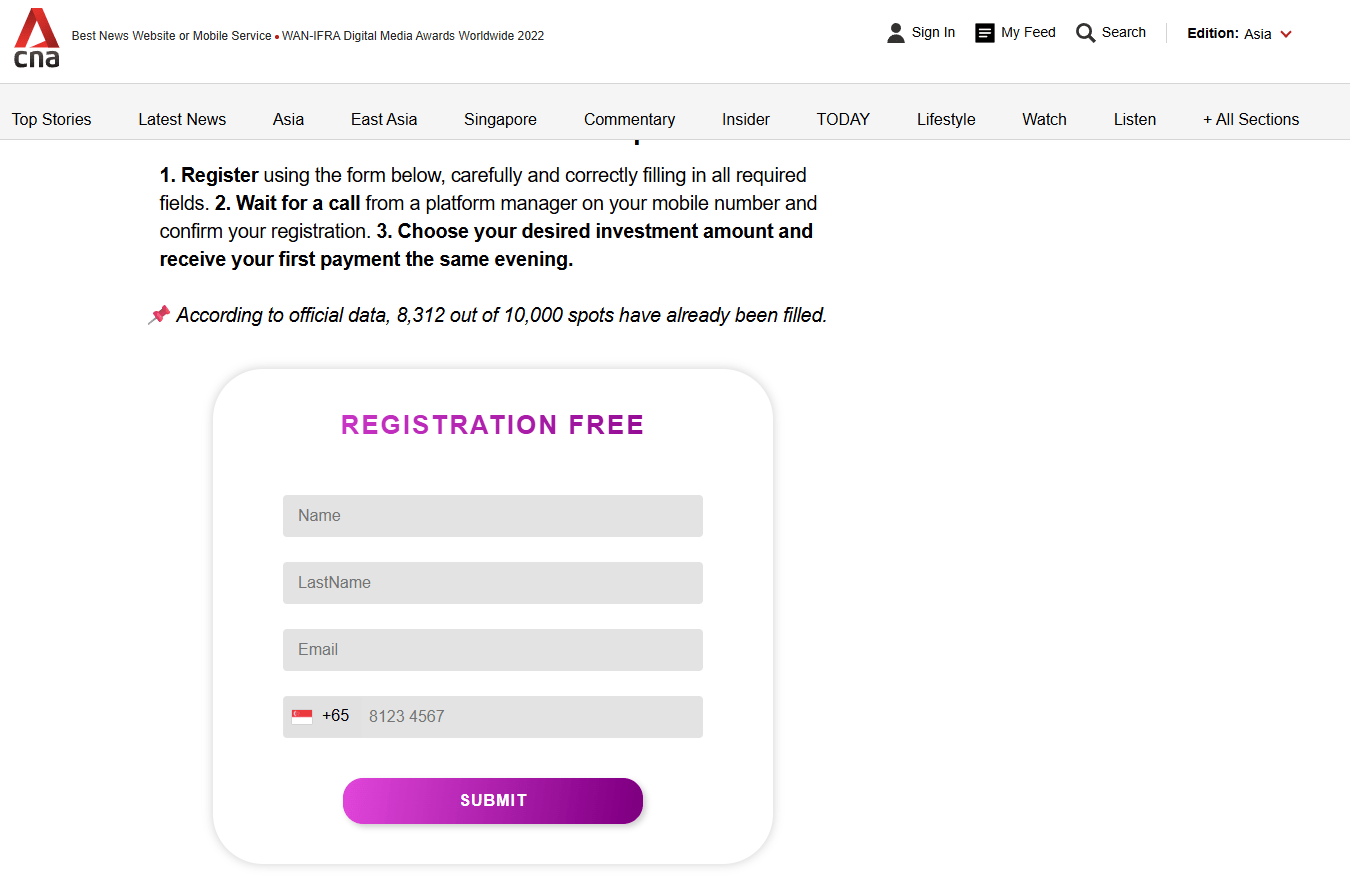
Task: Click the purple gradient SUBMIT bar
Action: (493, 800)
